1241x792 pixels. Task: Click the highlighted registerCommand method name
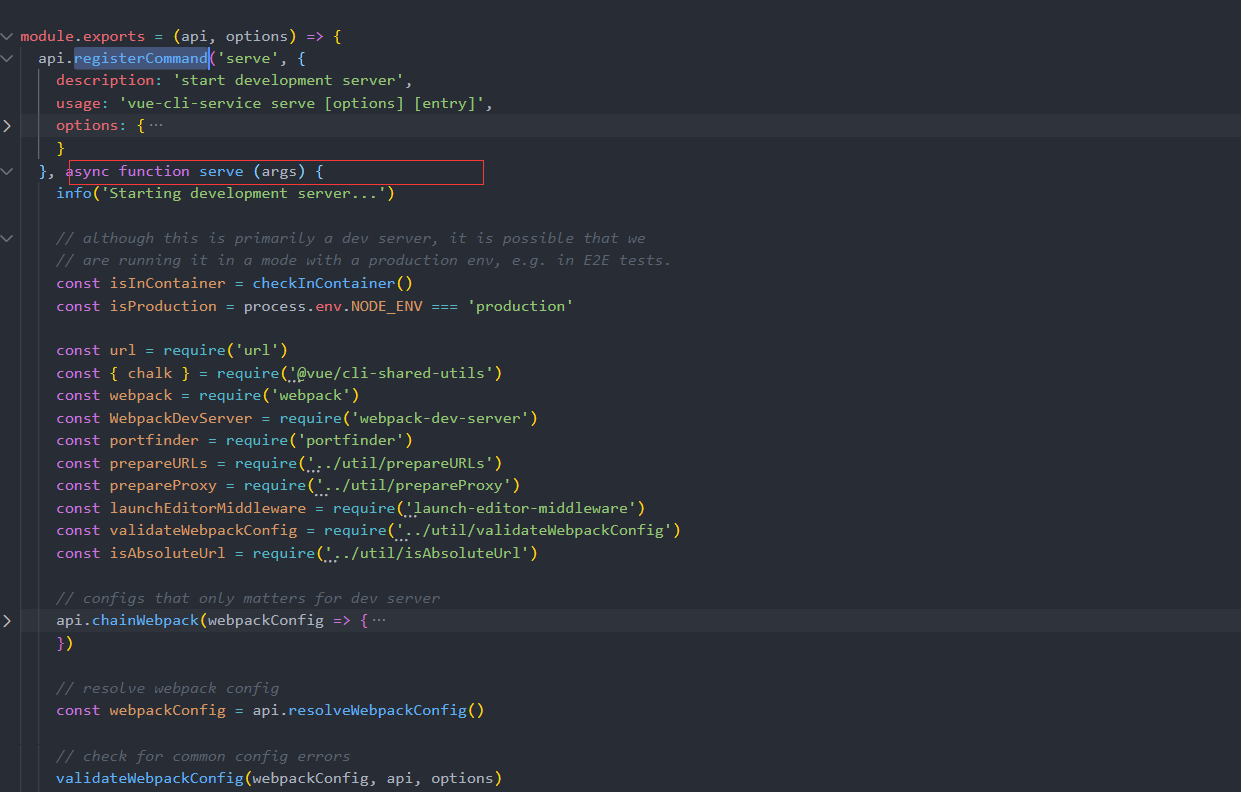141,58
